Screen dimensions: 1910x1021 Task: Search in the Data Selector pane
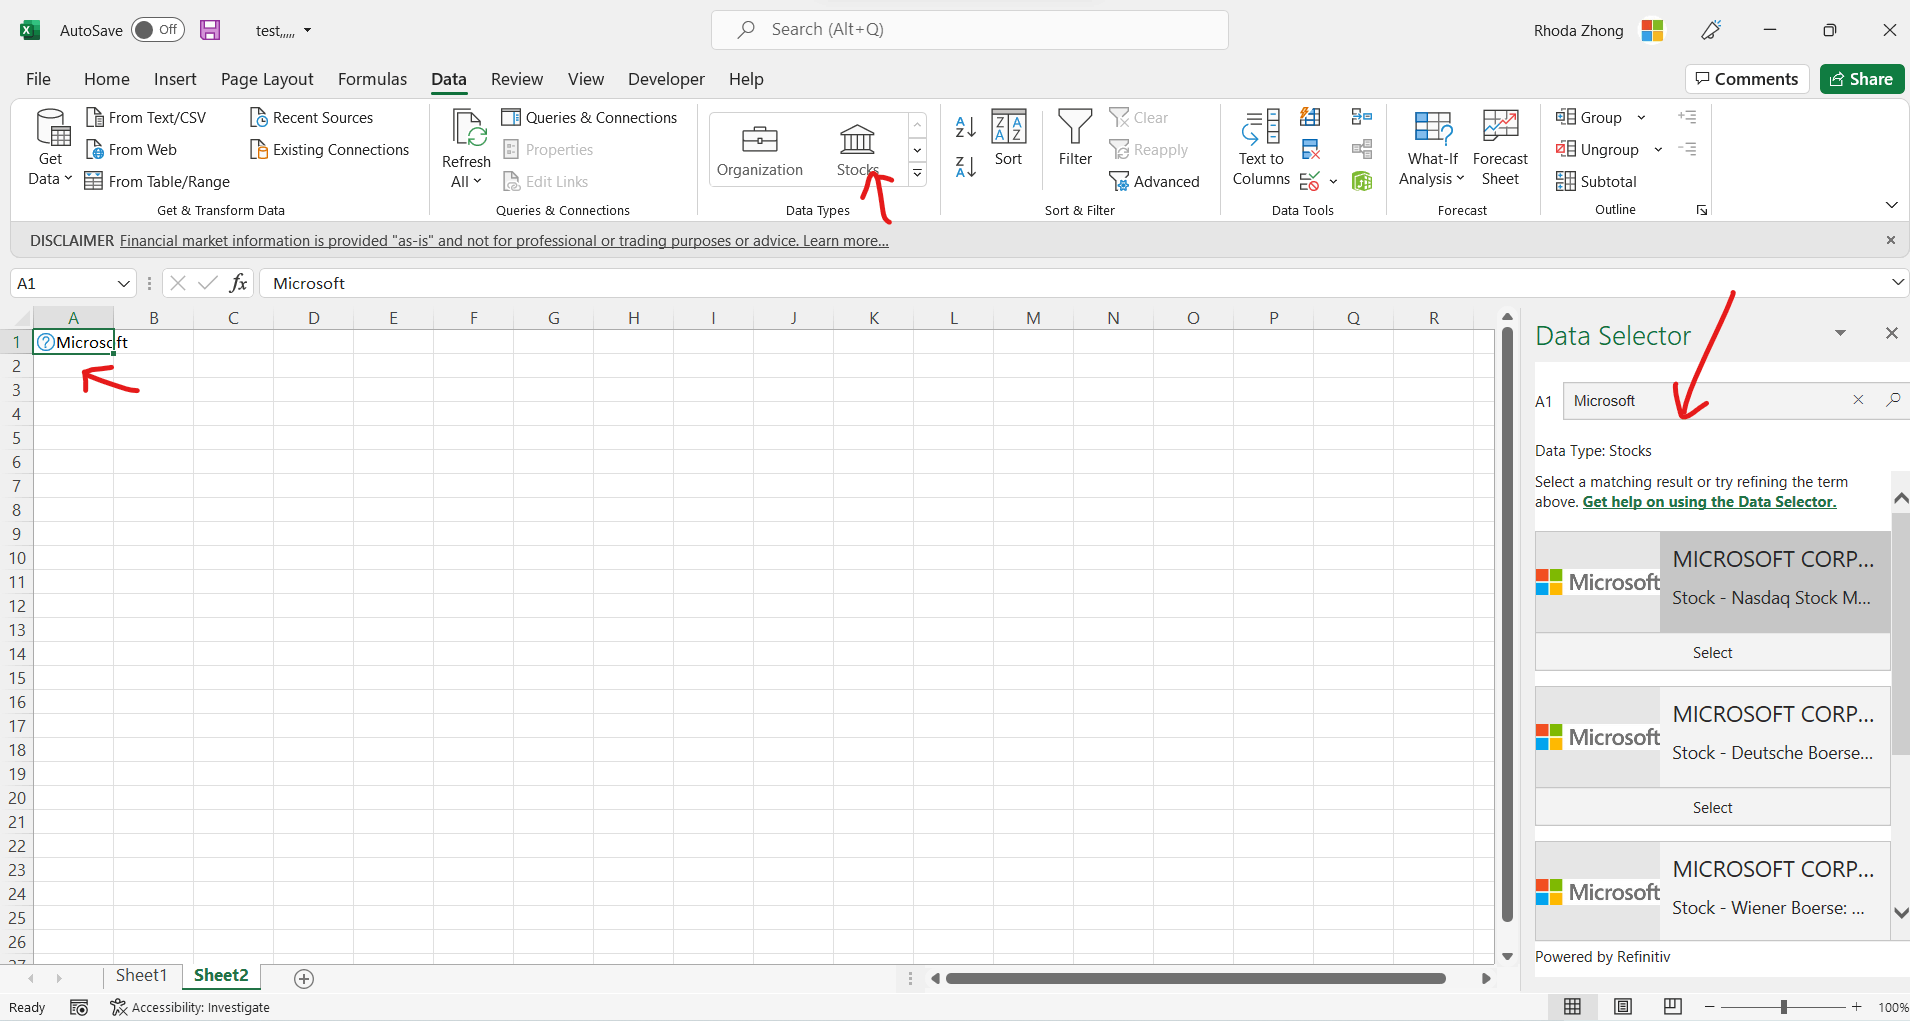click(1892, 400)
